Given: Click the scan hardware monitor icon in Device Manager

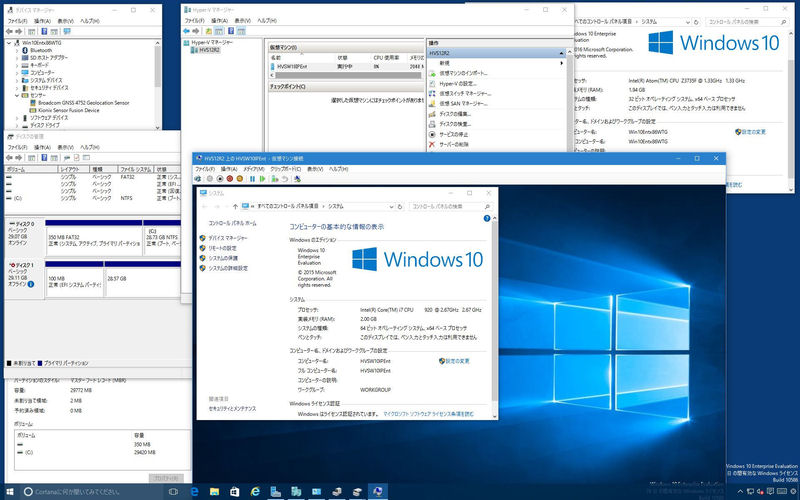Looking at the screenshot, I should coord(66,32).
